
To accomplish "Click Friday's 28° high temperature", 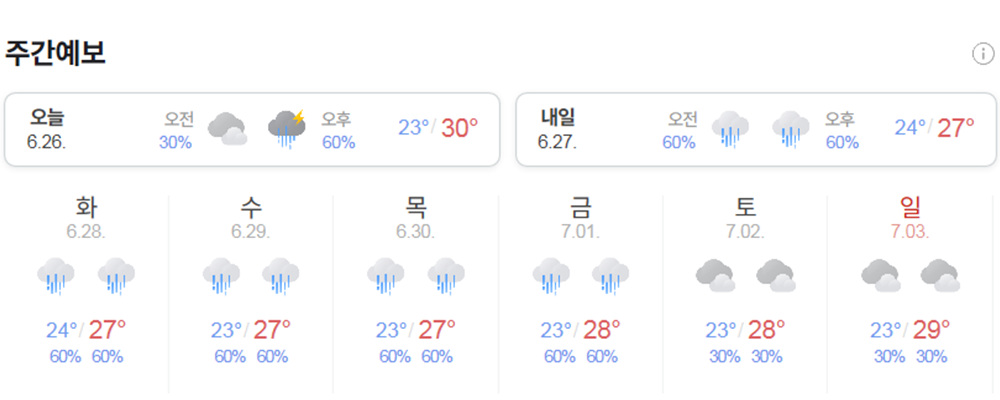I will tap(600, 329).
